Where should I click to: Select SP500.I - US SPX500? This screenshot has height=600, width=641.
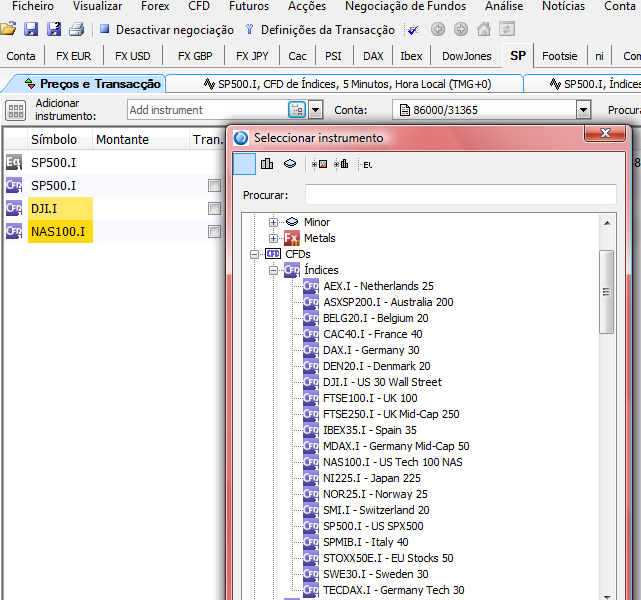[373, 526]
